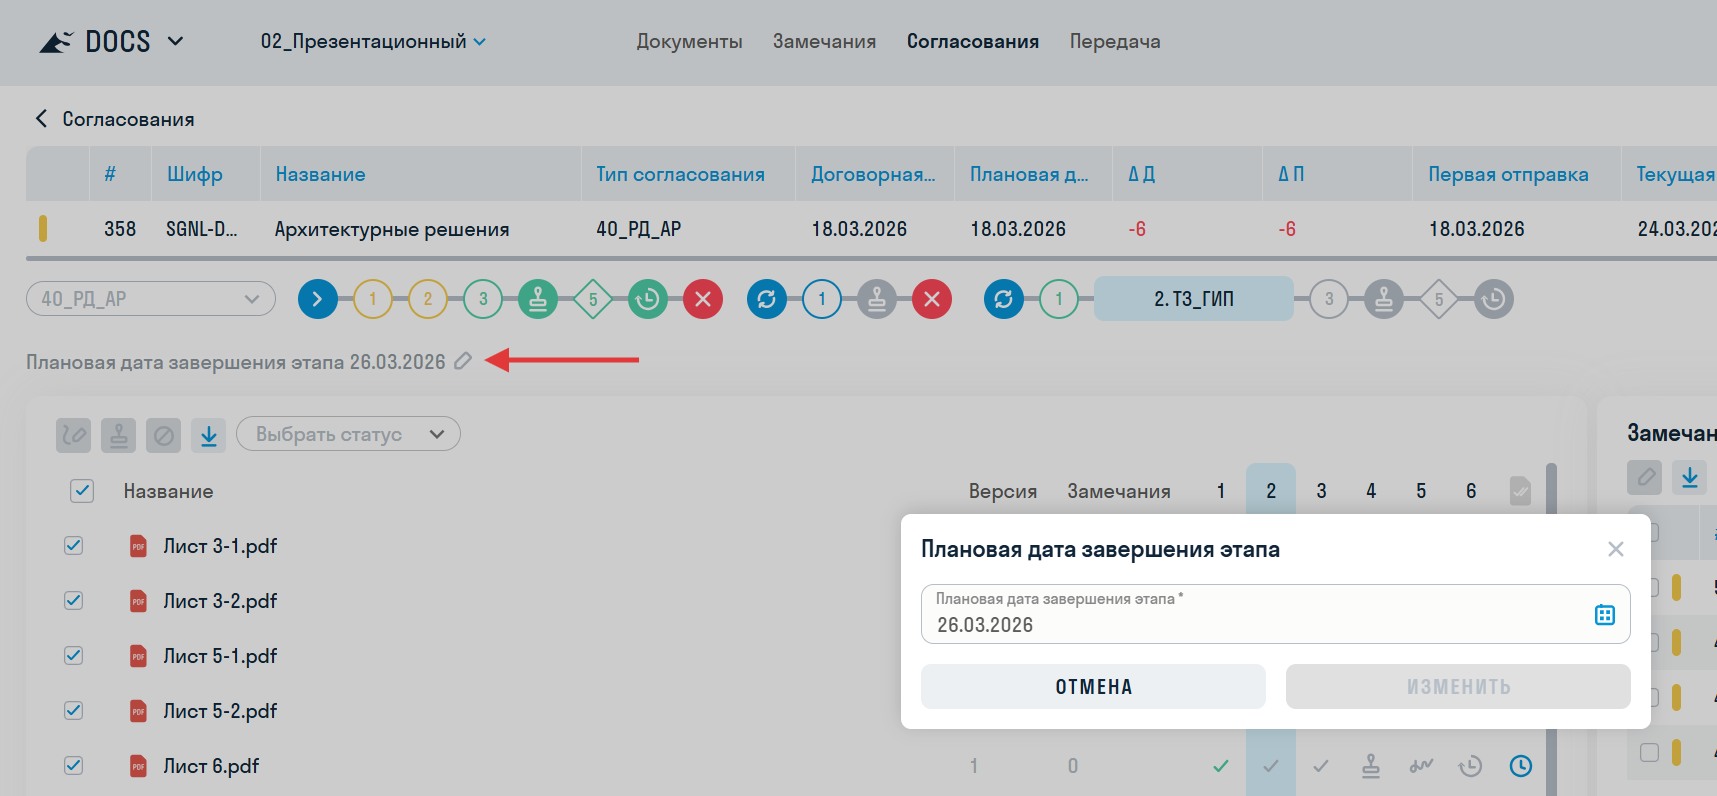
Task: Go to the Документы tab
Action: coord(689,41)
